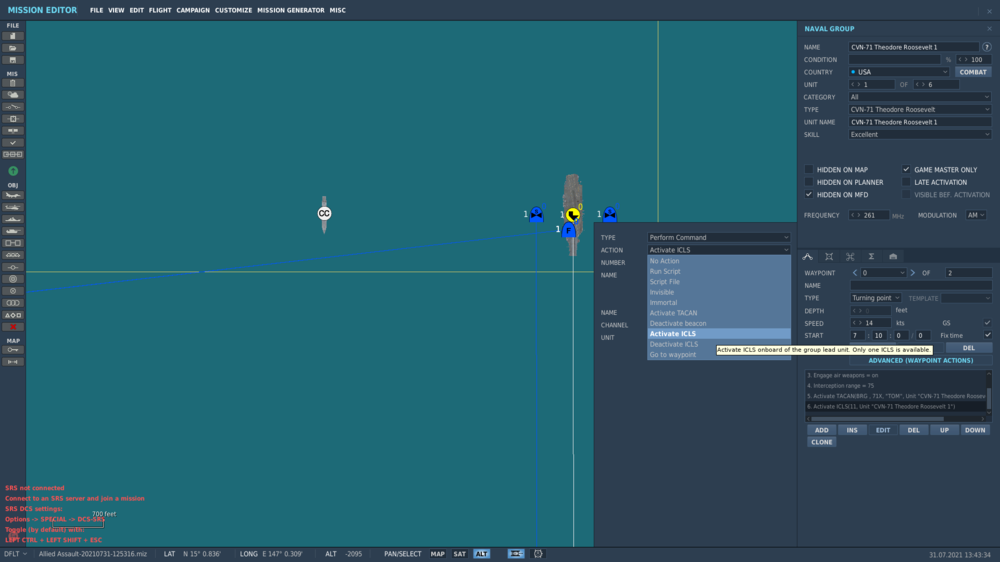Select the add airplane group tool
Viewport: 1000px width, 562px height.
(13, 195)
